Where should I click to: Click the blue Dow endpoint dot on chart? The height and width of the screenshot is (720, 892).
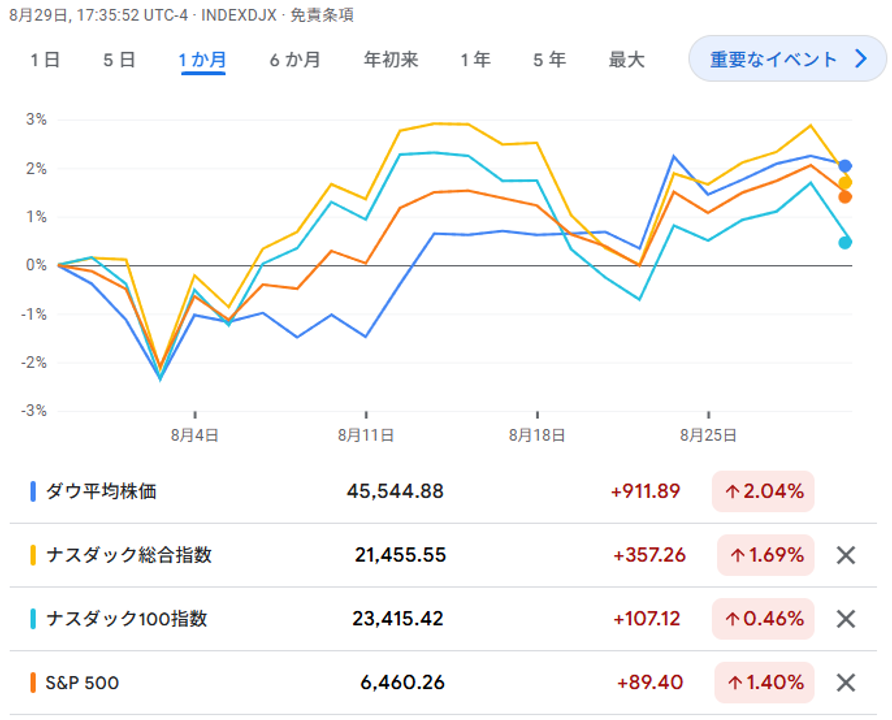coord(845,166)
